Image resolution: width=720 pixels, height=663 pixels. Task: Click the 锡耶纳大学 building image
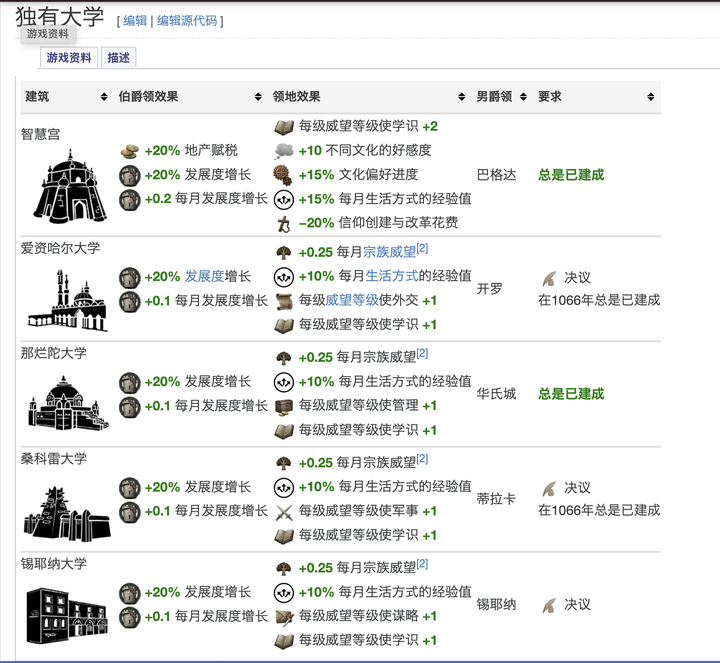pos(67,615)
